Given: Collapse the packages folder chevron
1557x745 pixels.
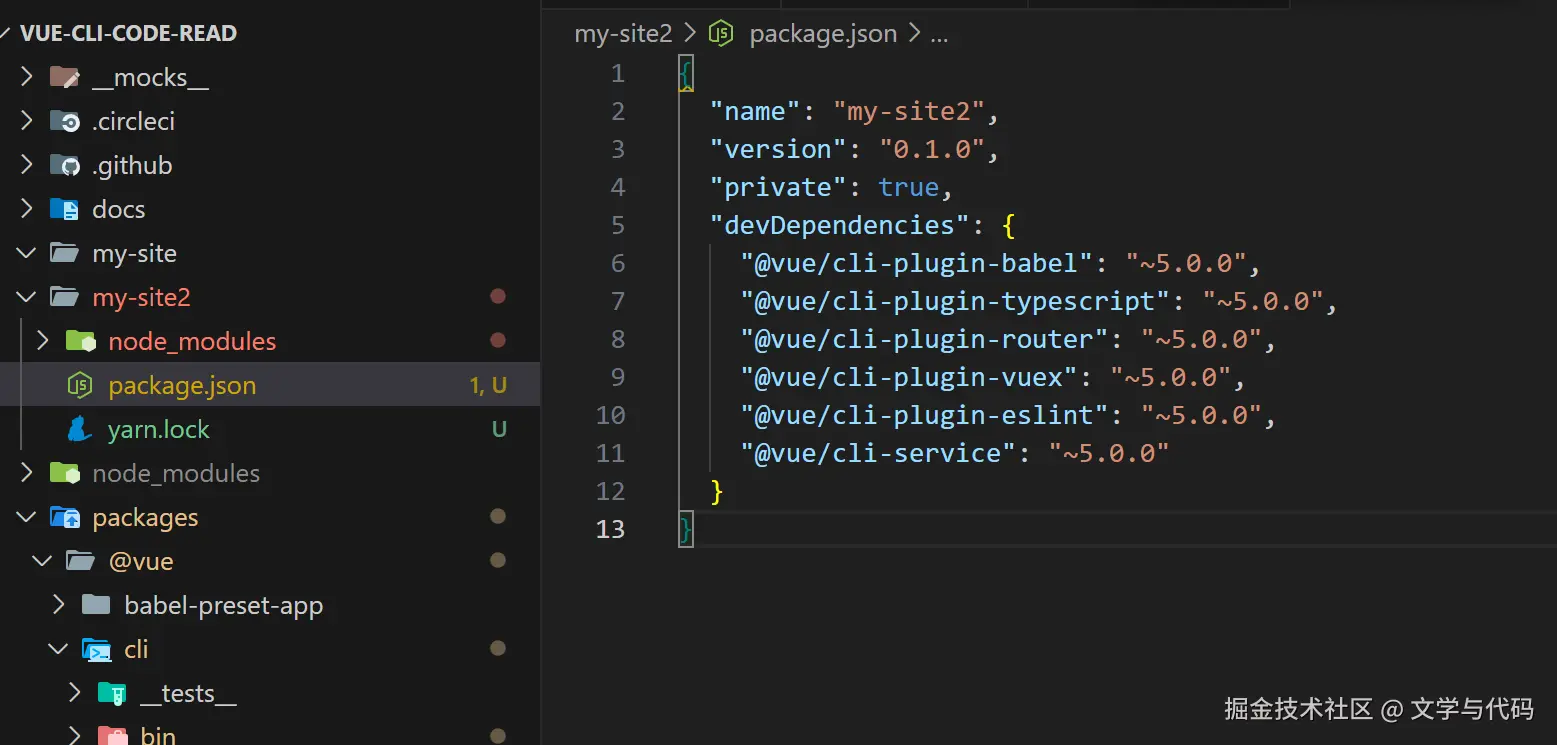Looking at the screenshot, I should click(x=27, y=517).
